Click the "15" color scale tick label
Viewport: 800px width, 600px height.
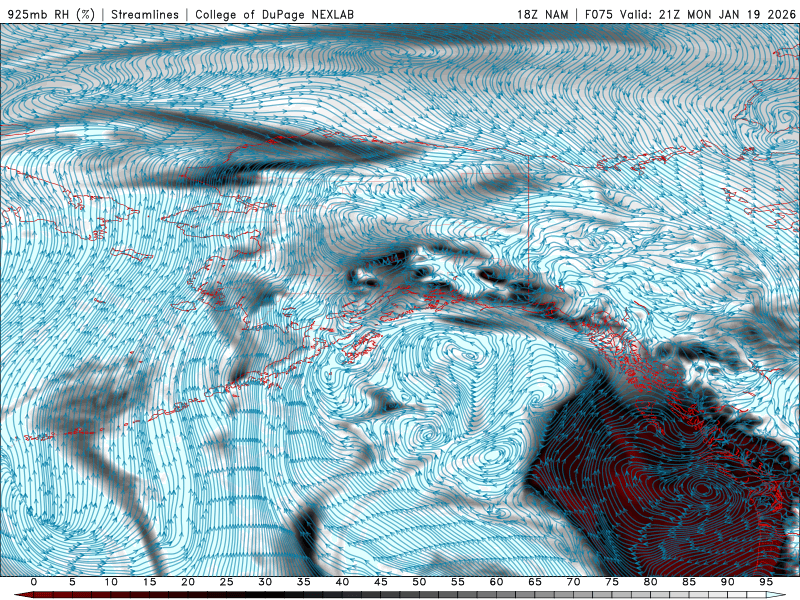149,582
